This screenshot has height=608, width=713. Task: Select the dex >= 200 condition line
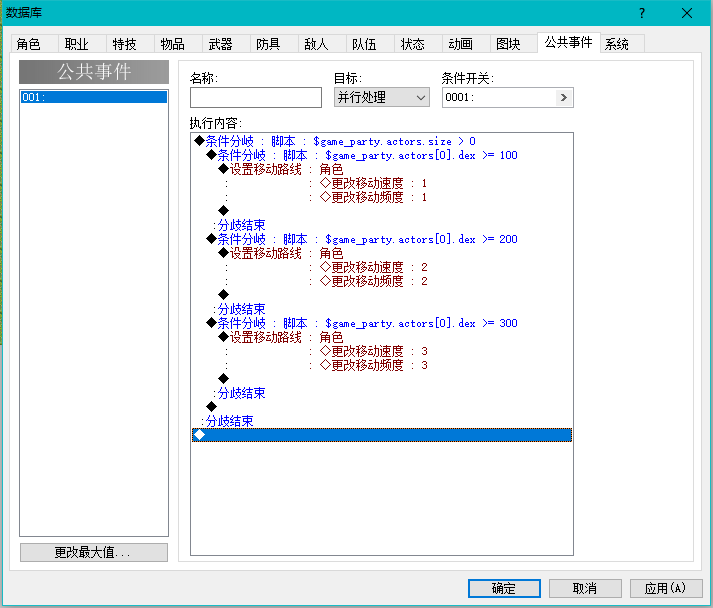click(382, 239)
